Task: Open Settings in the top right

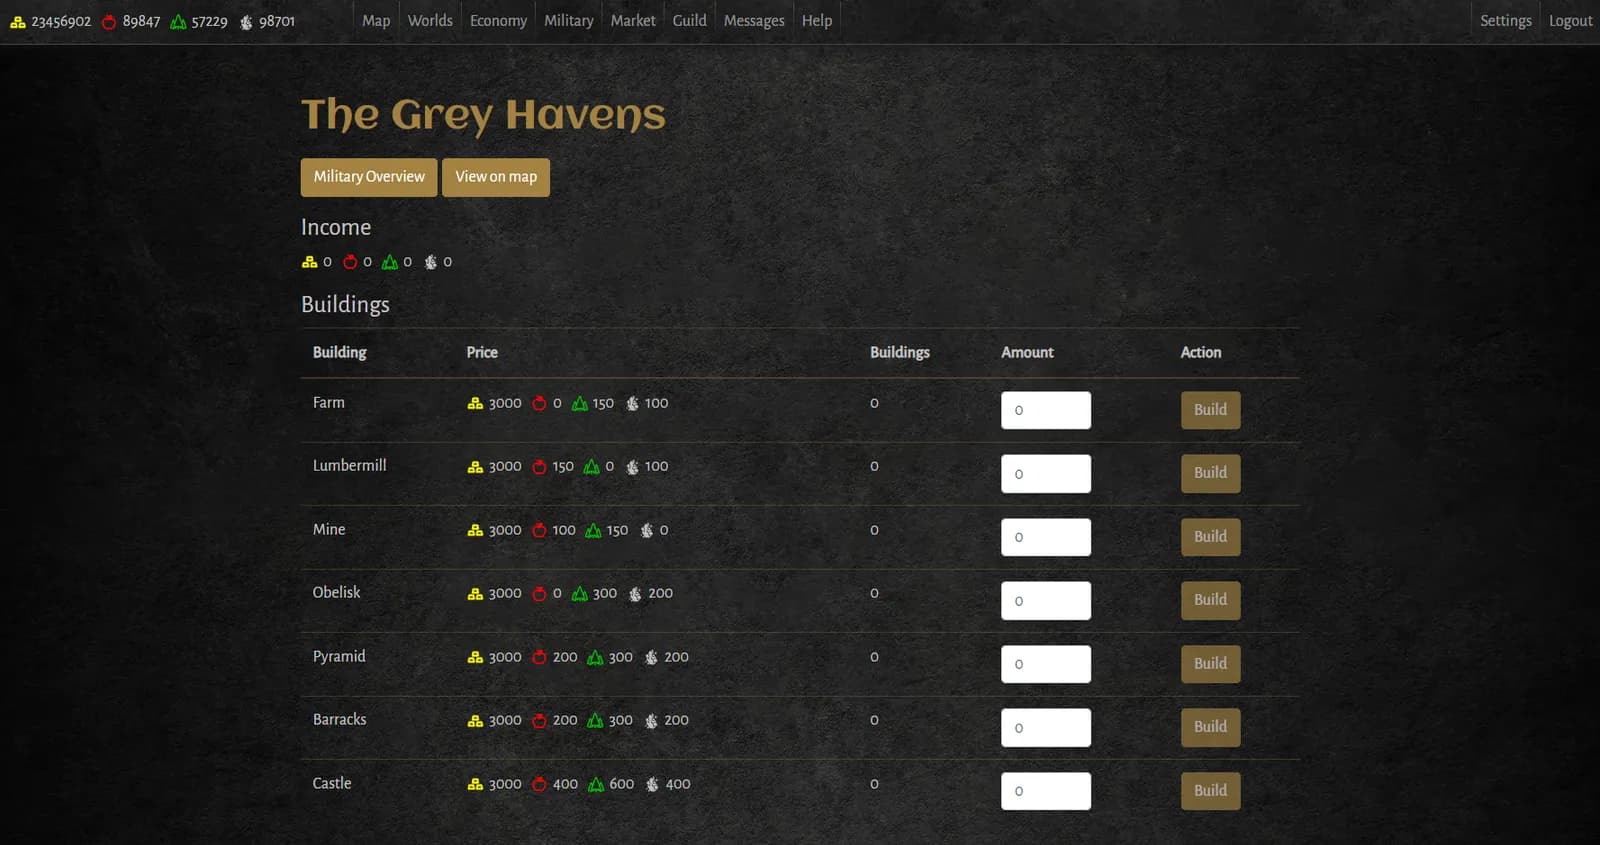Action: coord(1505,21)
